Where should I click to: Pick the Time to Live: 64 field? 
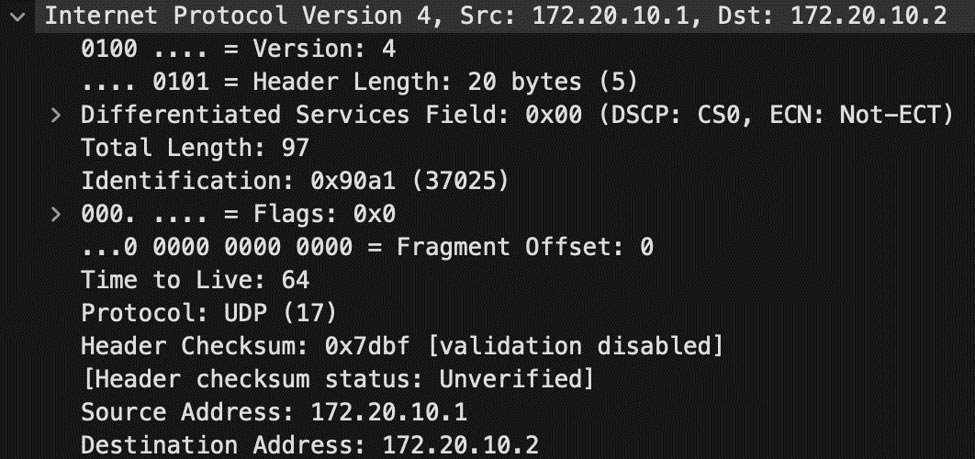(x=195, y=279)
